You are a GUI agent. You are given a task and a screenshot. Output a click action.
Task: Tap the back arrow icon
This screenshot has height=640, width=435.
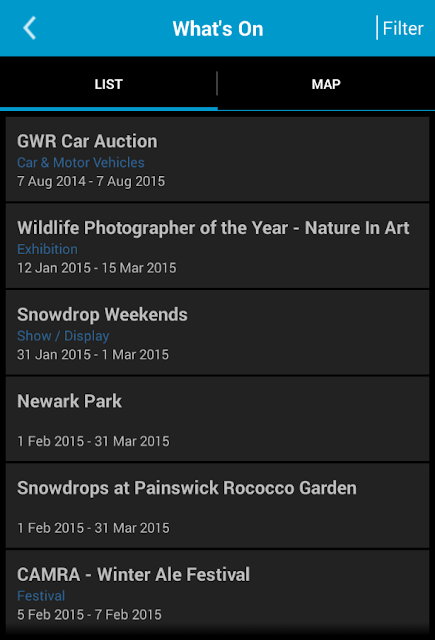coord(29,28)
